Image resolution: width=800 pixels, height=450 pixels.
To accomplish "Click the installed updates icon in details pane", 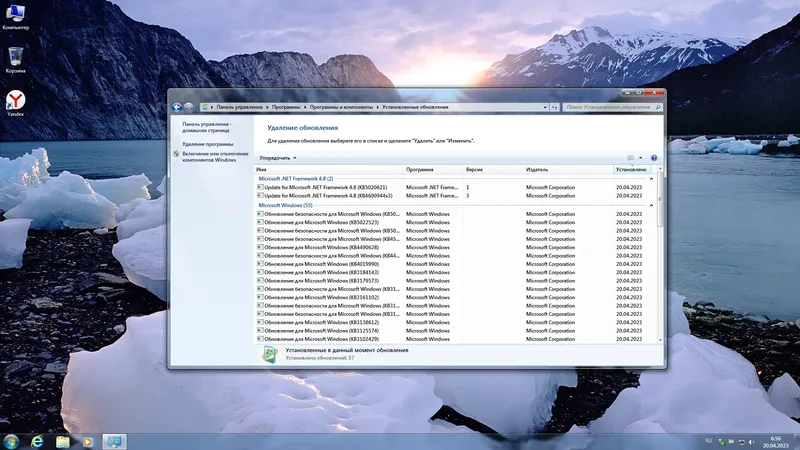I will click(x=269, y=354).
